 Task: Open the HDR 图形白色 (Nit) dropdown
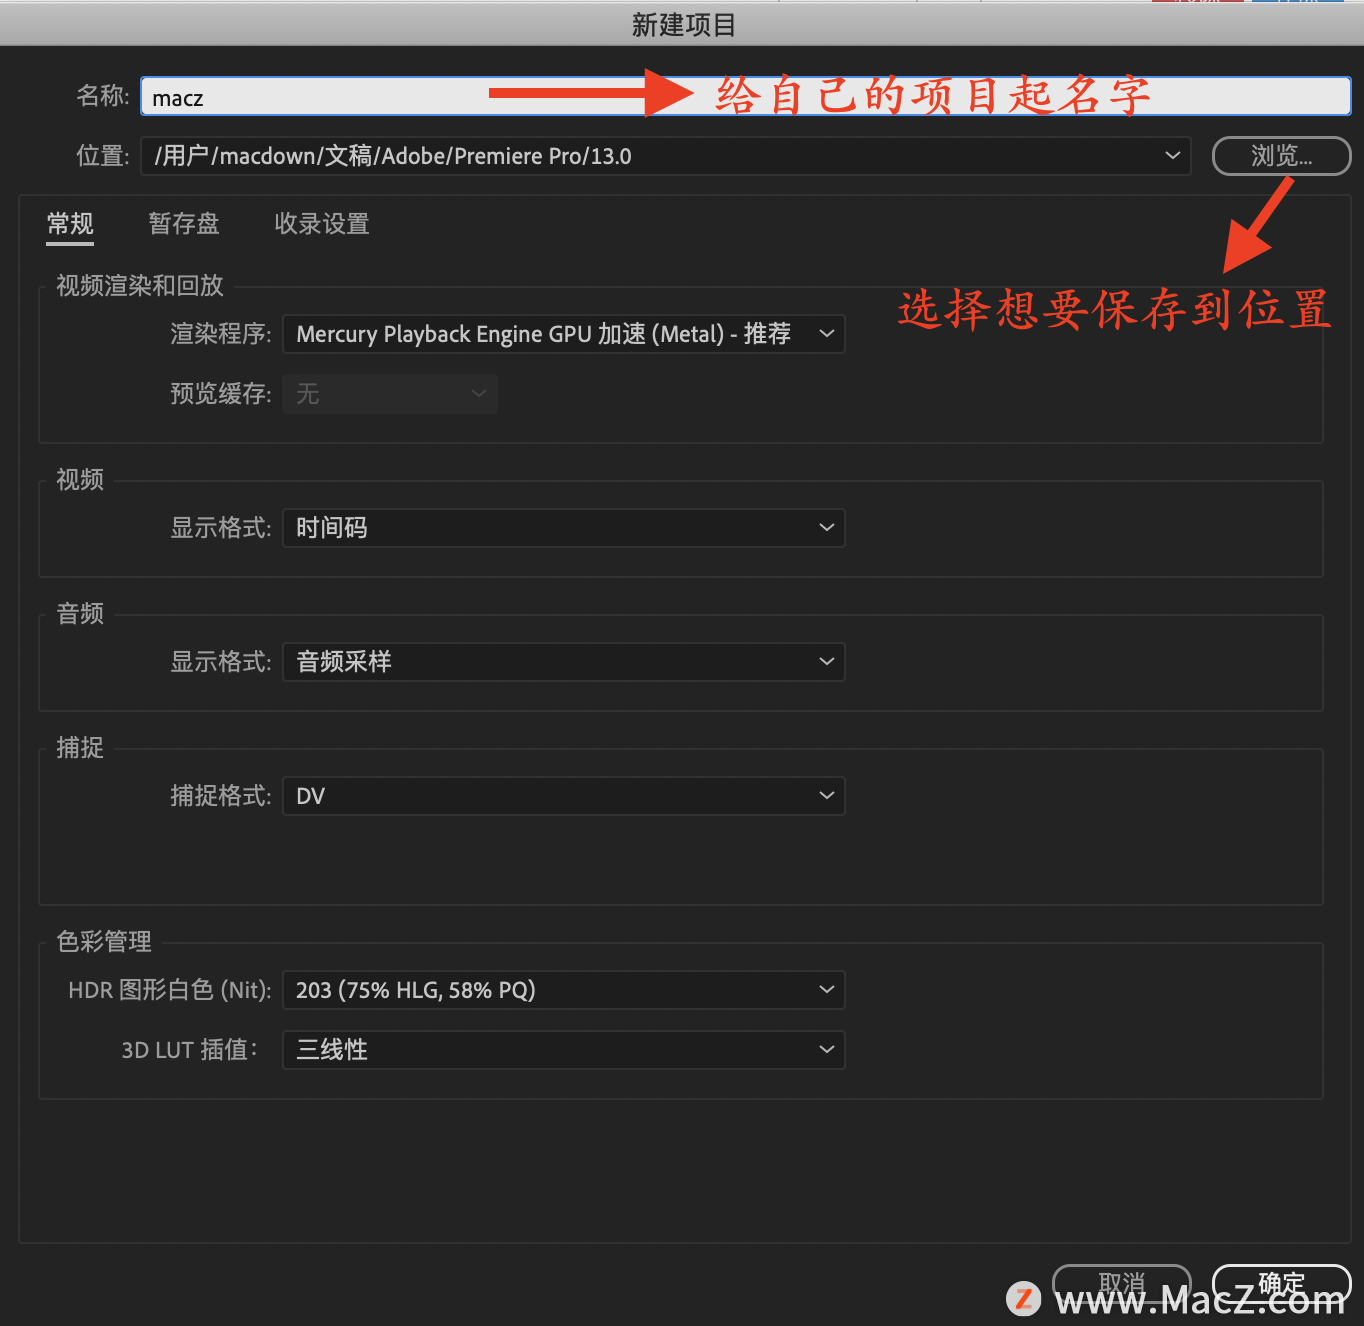click(x=564, y=990)
